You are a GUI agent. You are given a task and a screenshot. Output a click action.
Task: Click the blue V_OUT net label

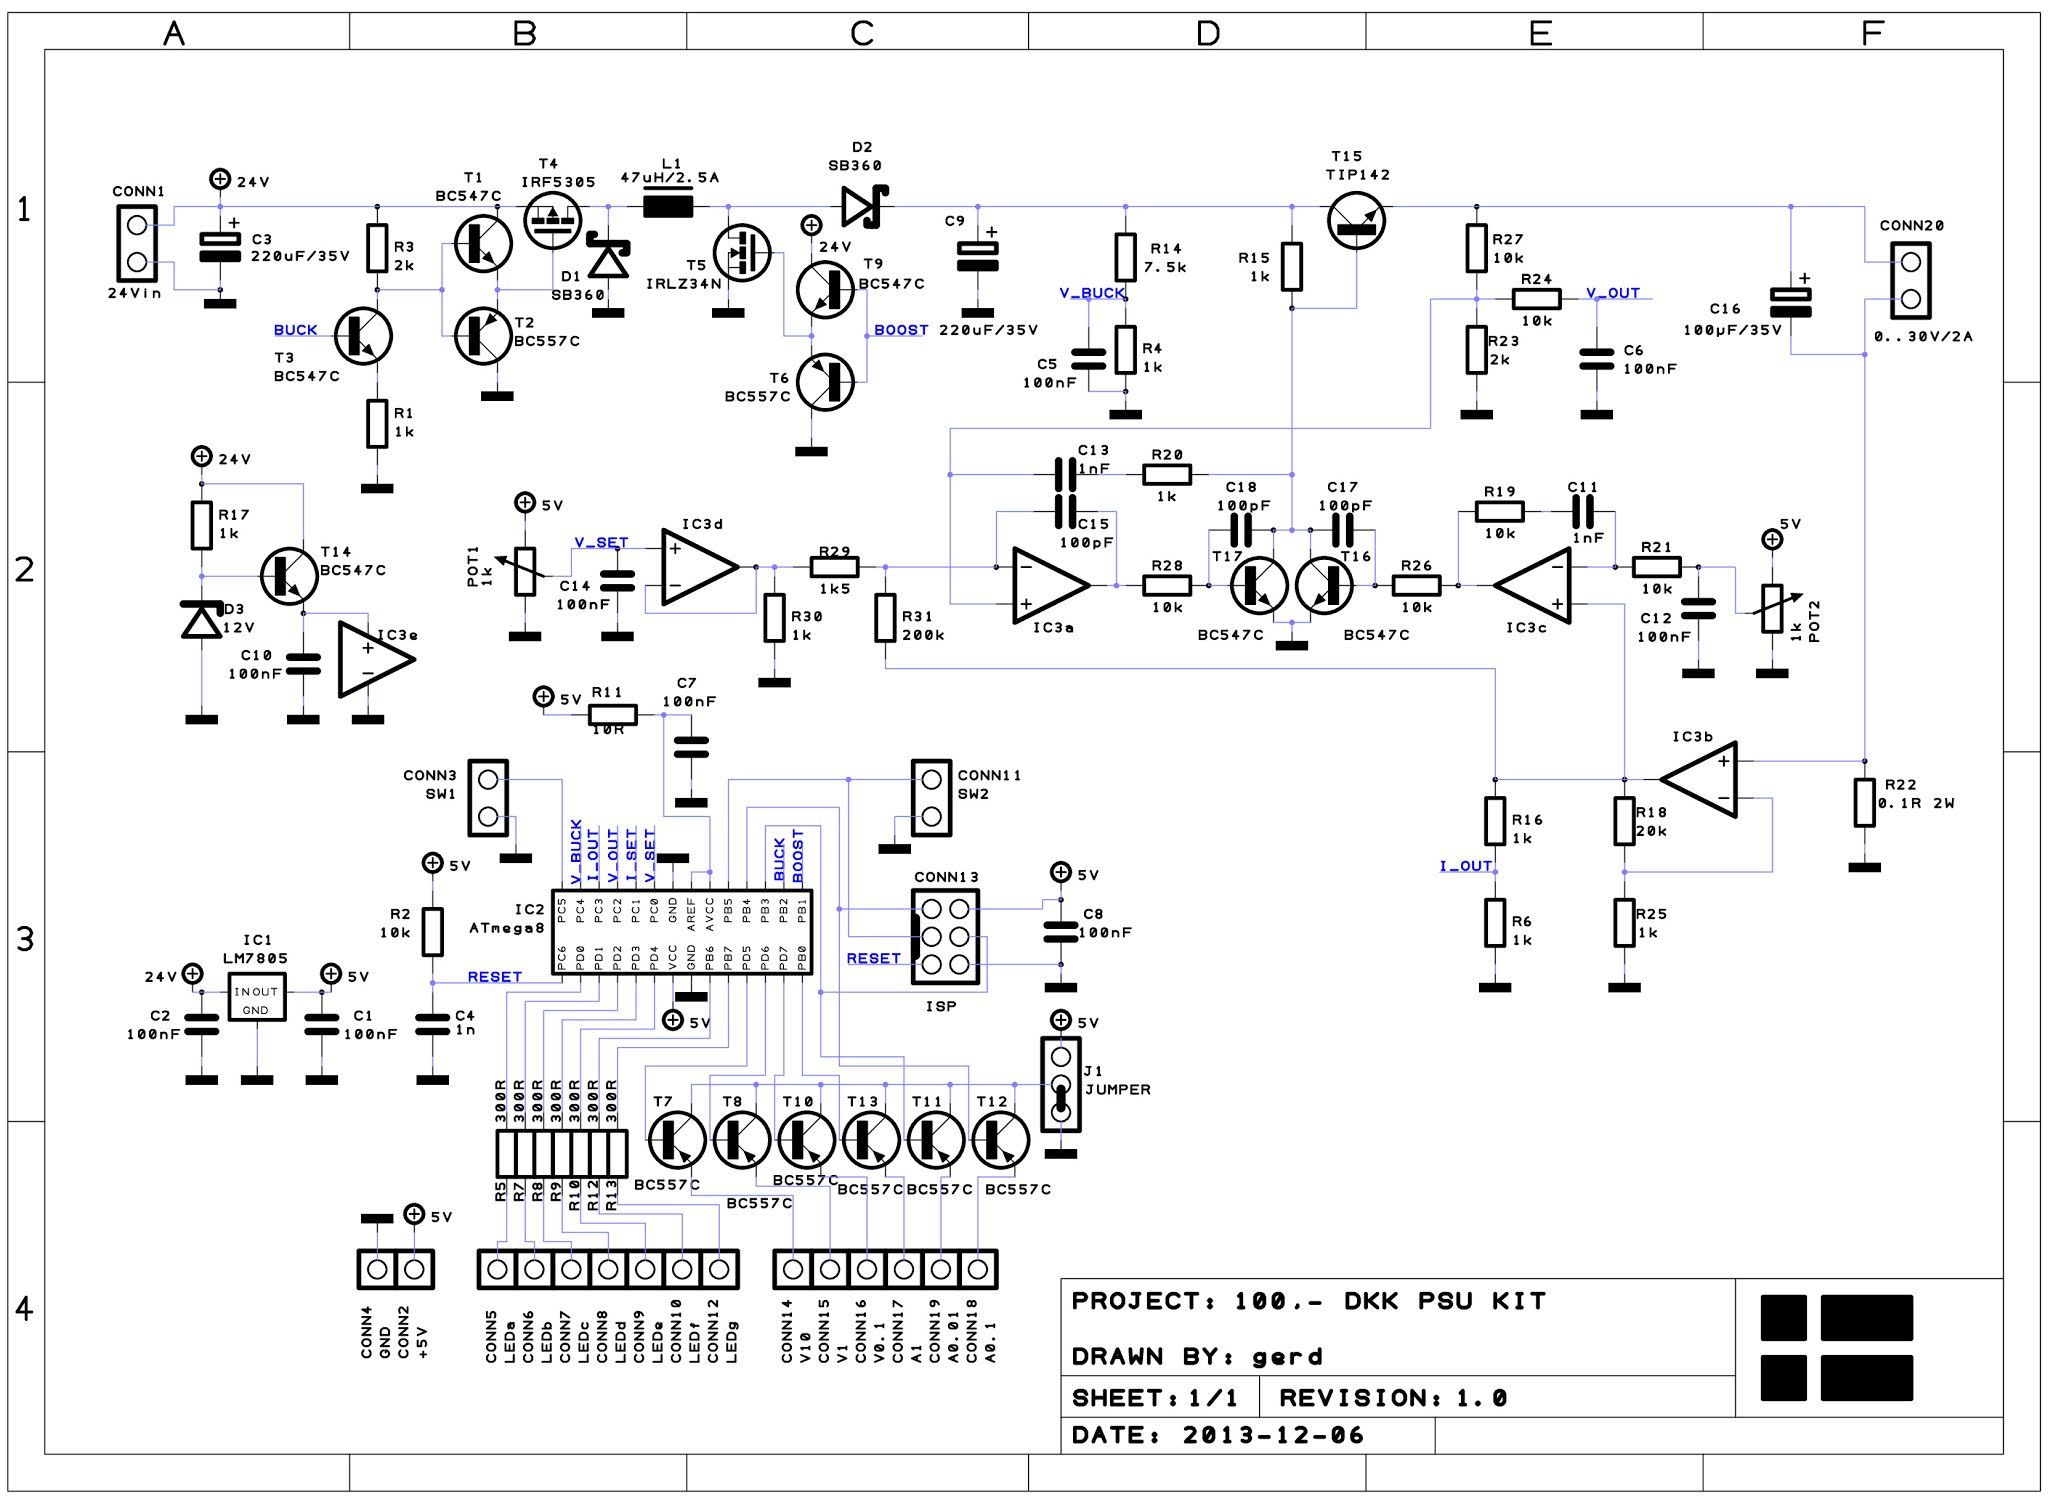coord(1613,293)
